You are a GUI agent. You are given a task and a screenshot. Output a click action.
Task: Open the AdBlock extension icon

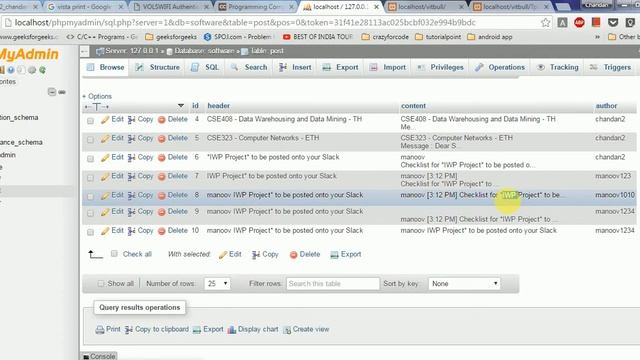click(579, 22)
